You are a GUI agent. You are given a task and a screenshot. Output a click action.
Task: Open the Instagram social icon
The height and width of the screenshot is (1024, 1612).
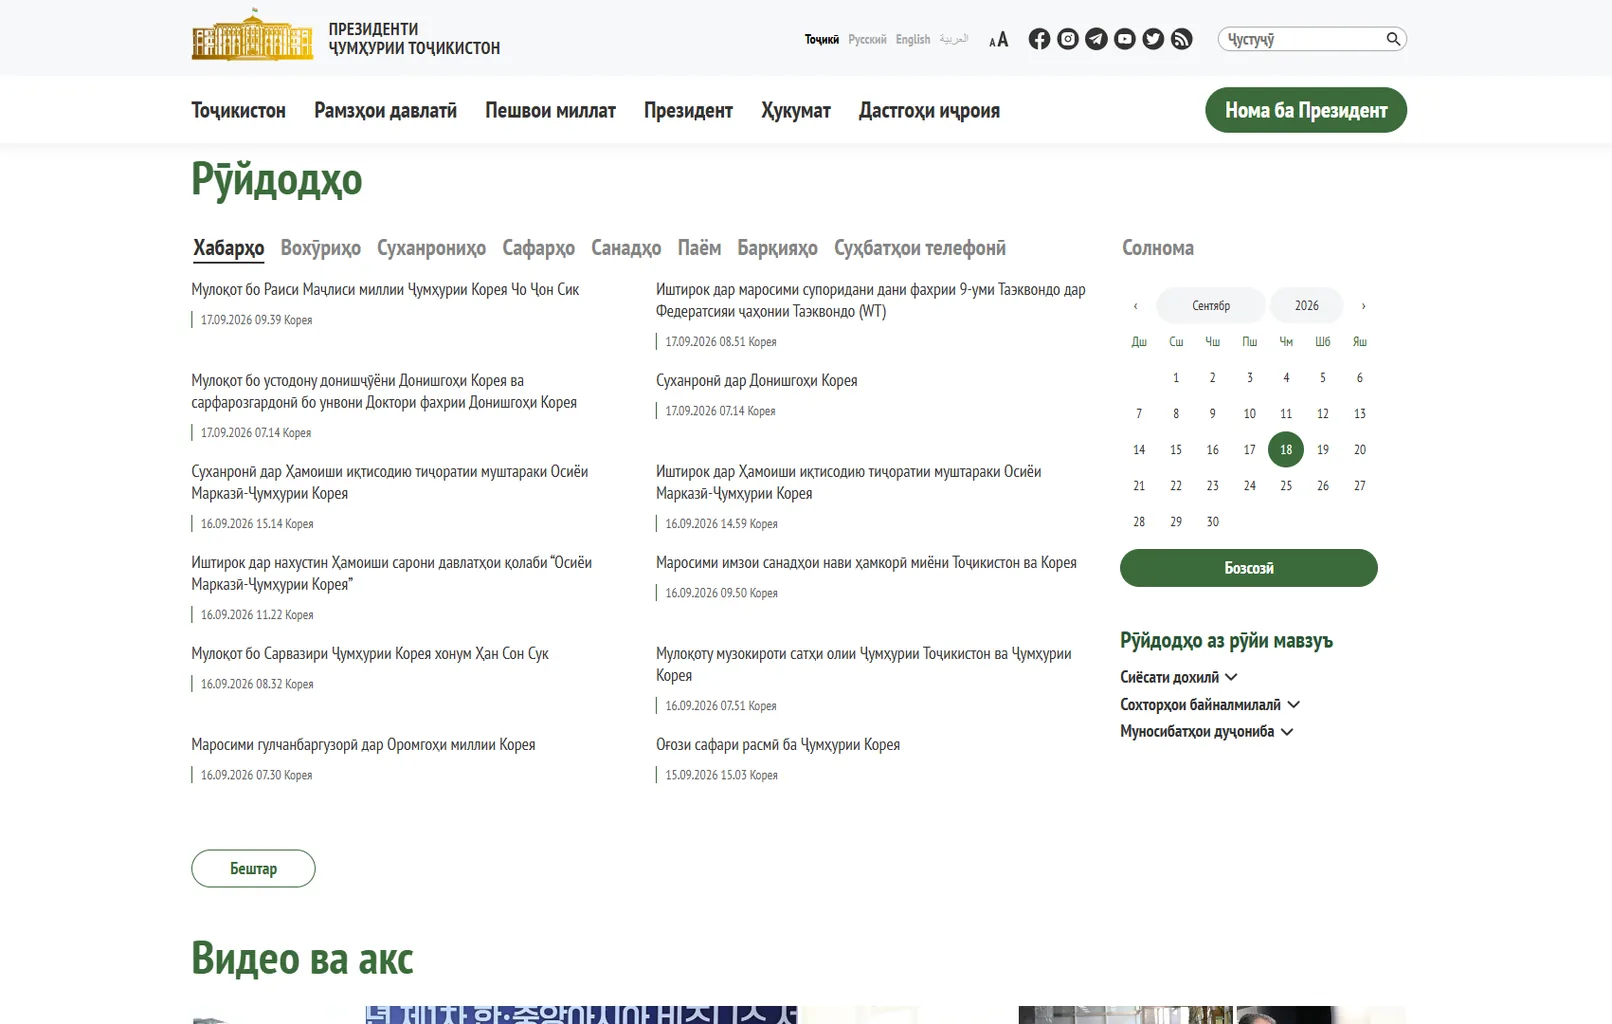coord(1068,39)
